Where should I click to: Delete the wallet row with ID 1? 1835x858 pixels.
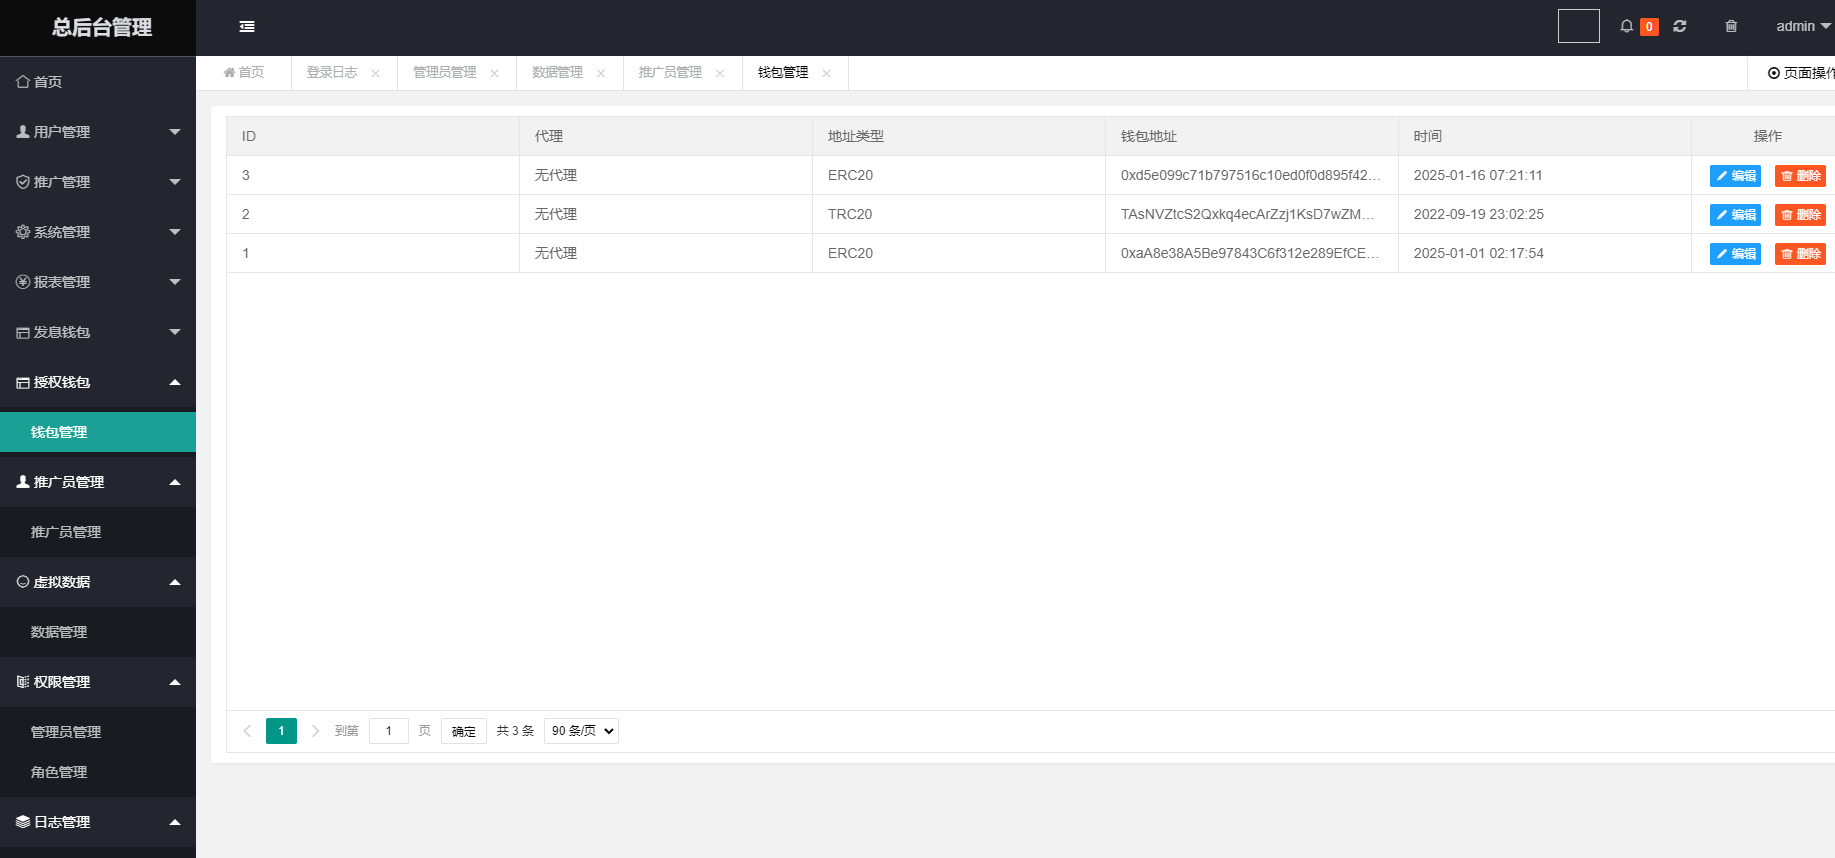[1800, 254]
